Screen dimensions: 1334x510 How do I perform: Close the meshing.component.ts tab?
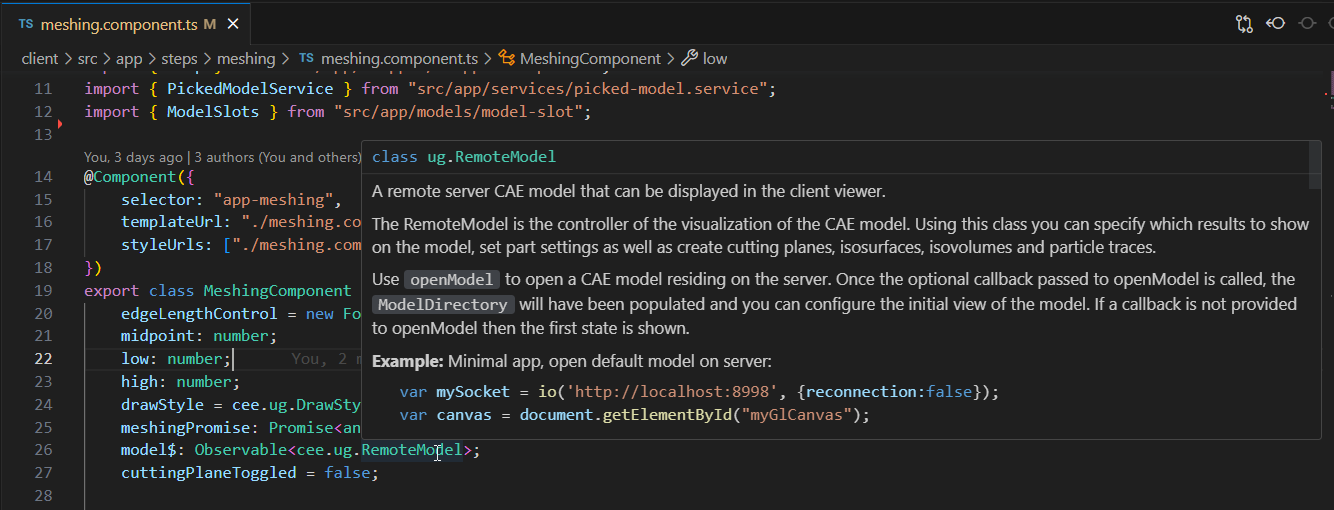[x=234, y=23]
